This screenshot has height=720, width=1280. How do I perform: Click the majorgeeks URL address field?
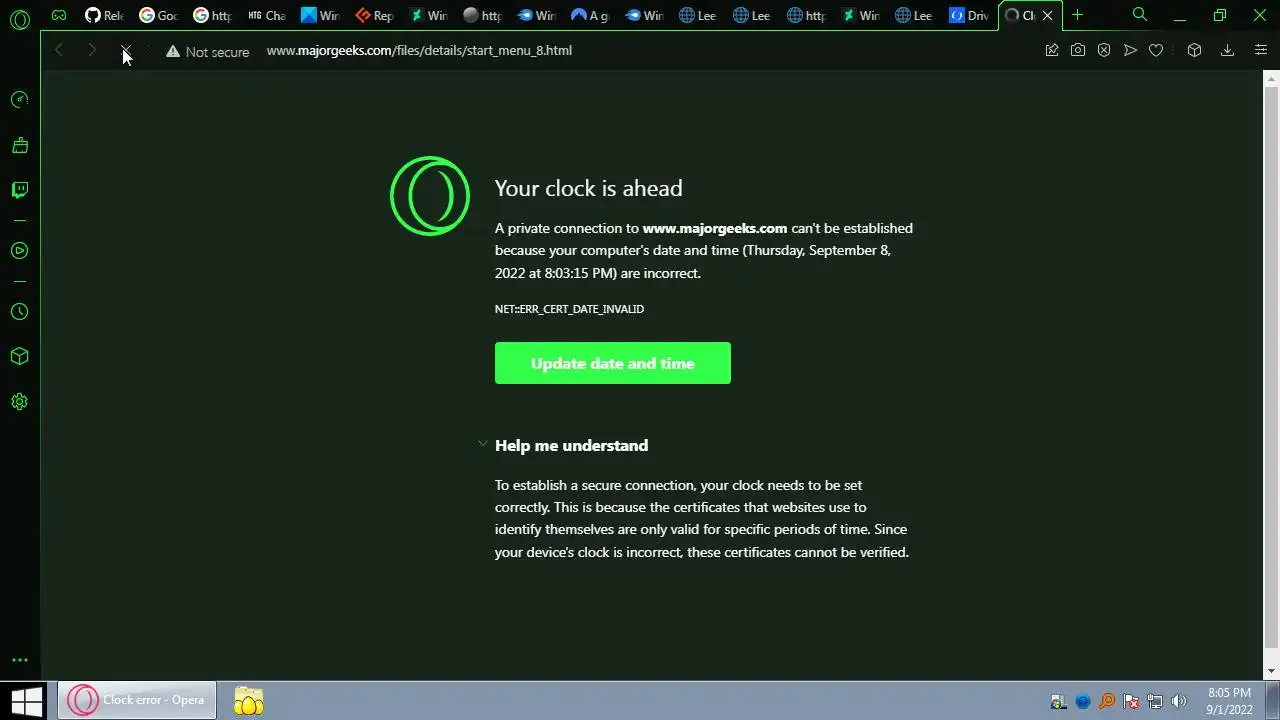tap(419, 50)
